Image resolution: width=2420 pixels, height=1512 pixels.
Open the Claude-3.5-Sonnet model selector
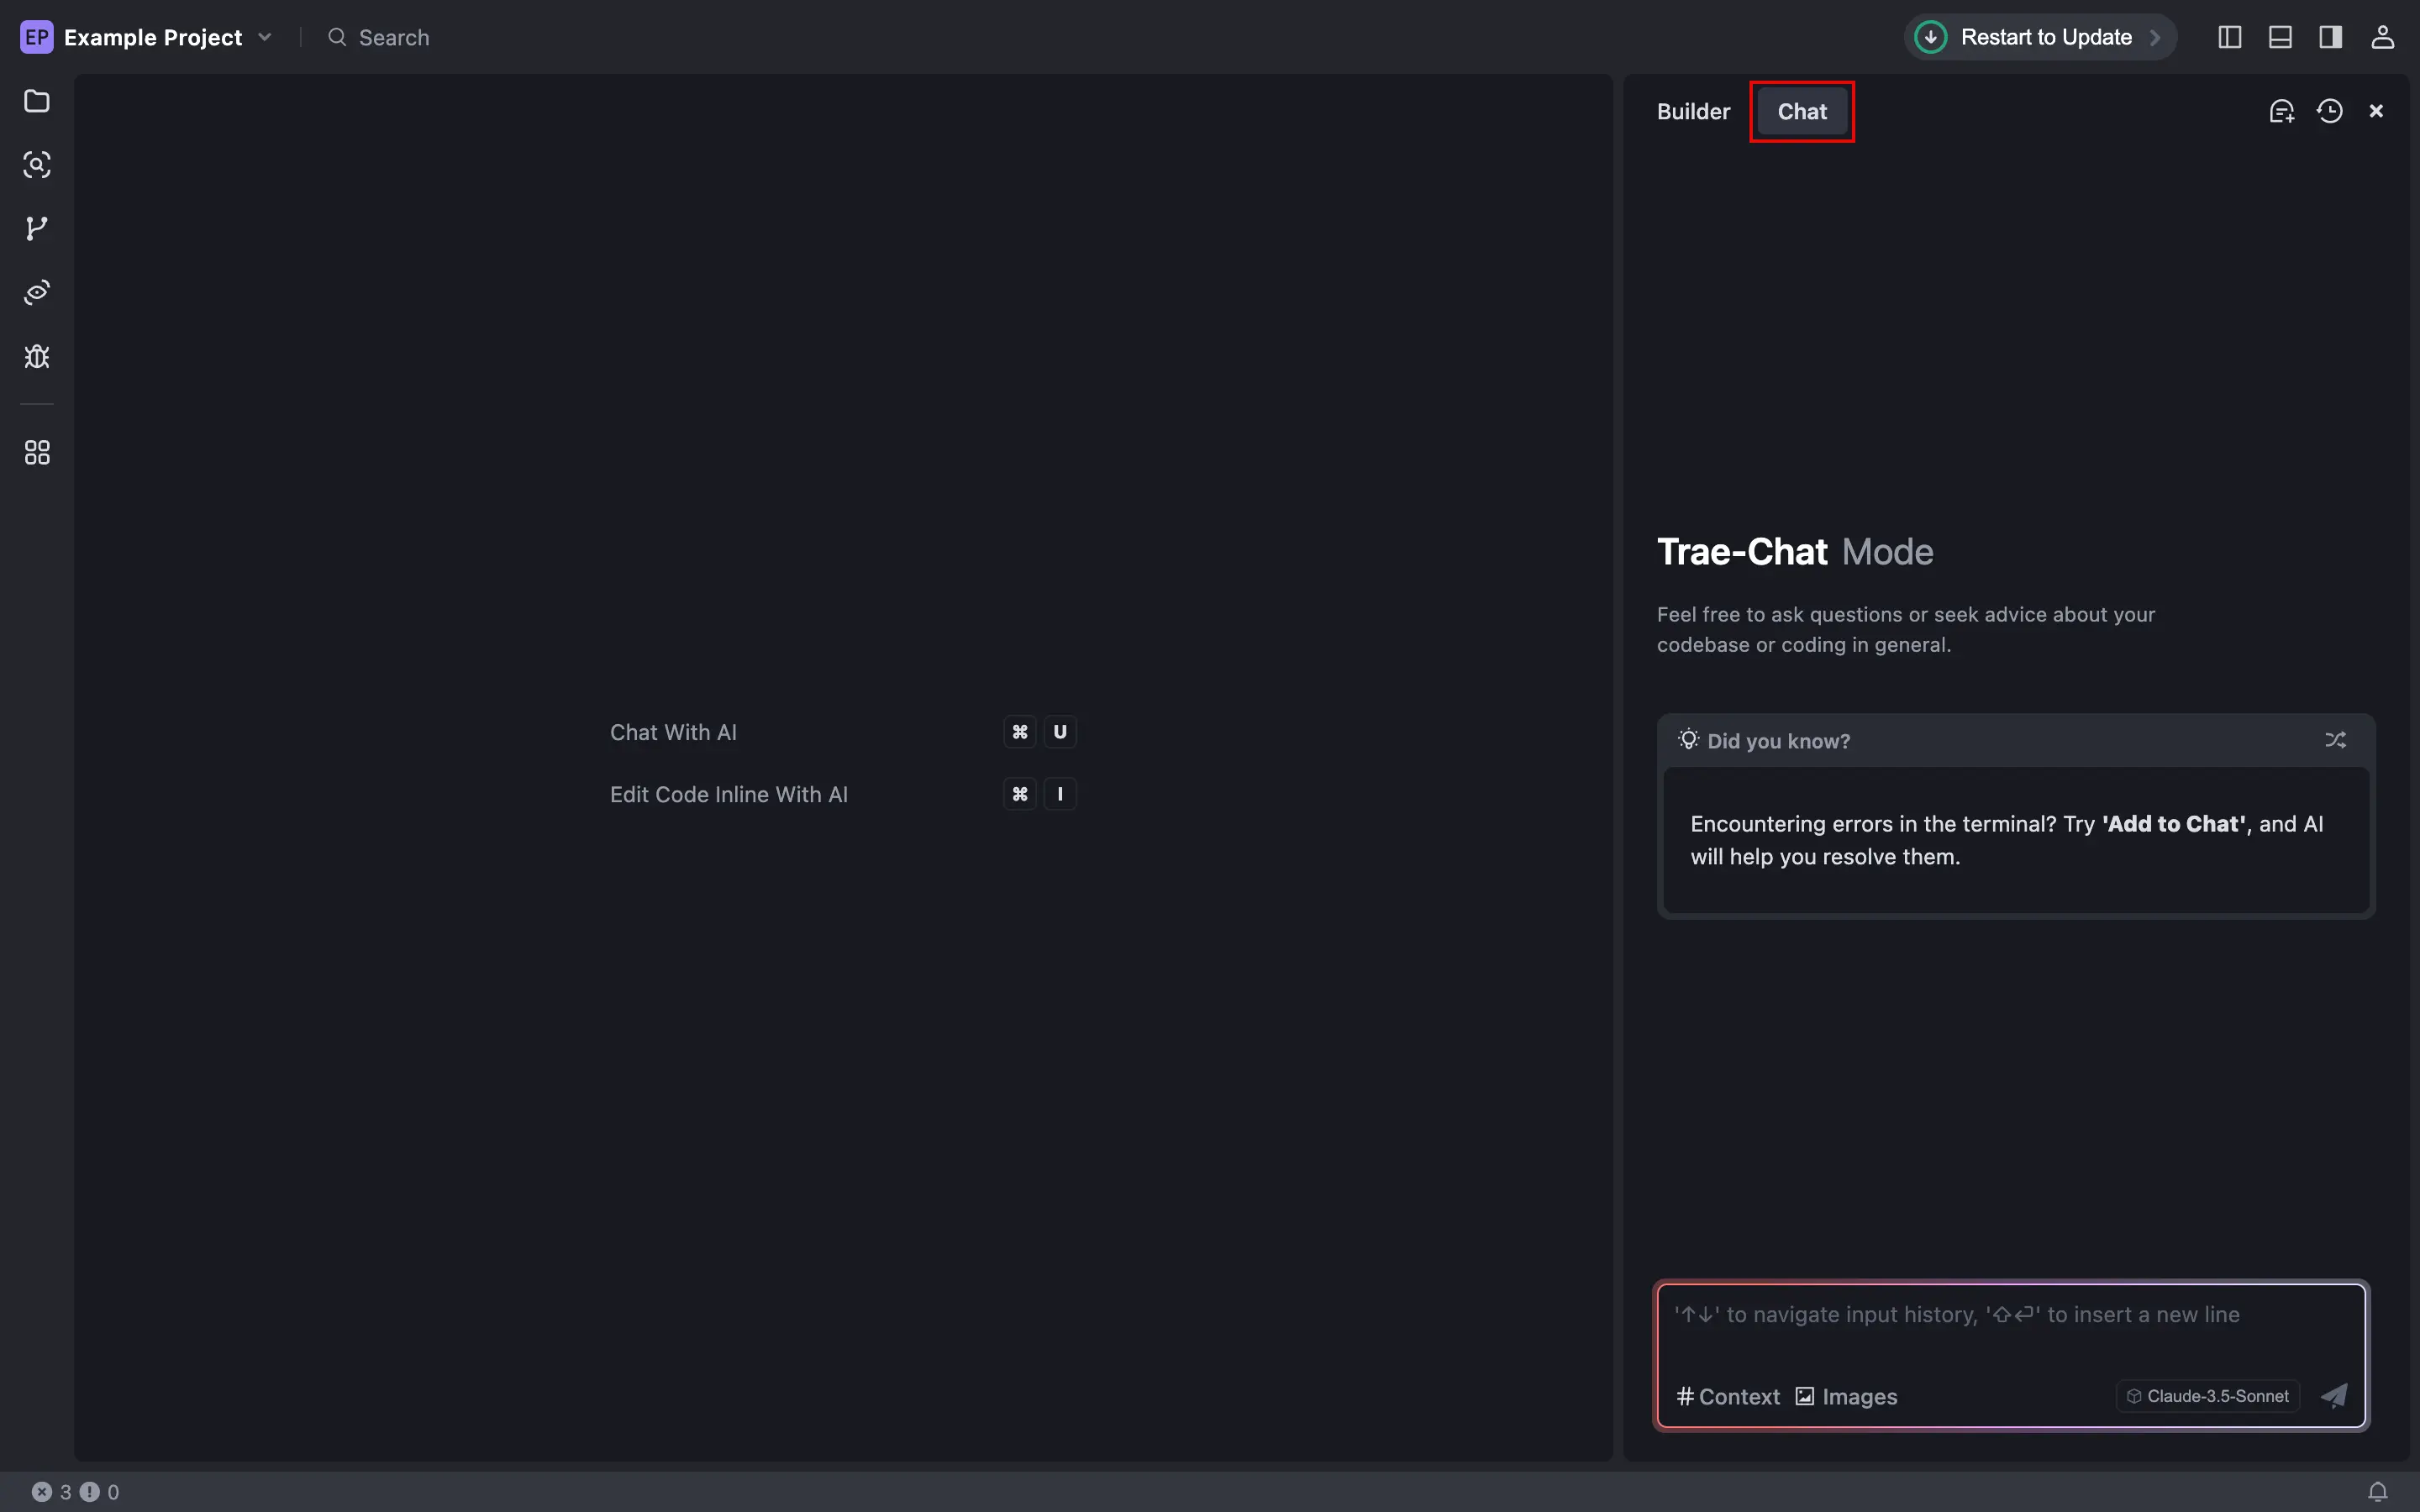2208,1396
